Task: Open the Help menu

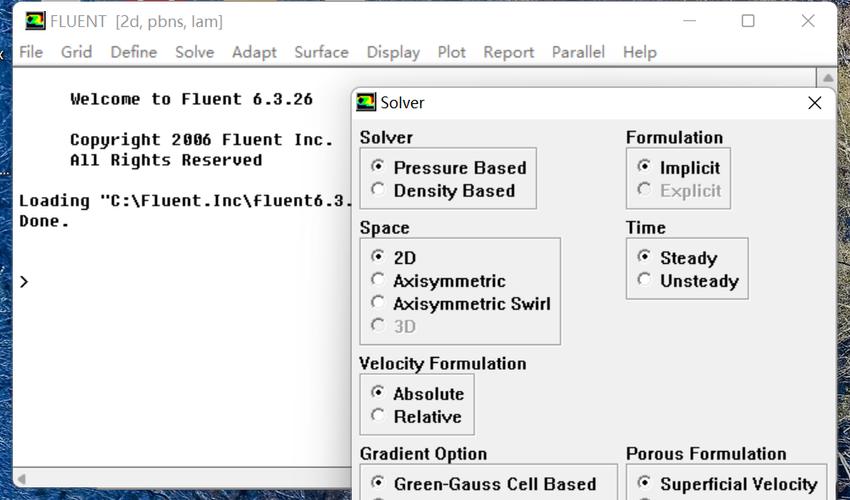Action: pyautogui.click(x=640, y=52)
